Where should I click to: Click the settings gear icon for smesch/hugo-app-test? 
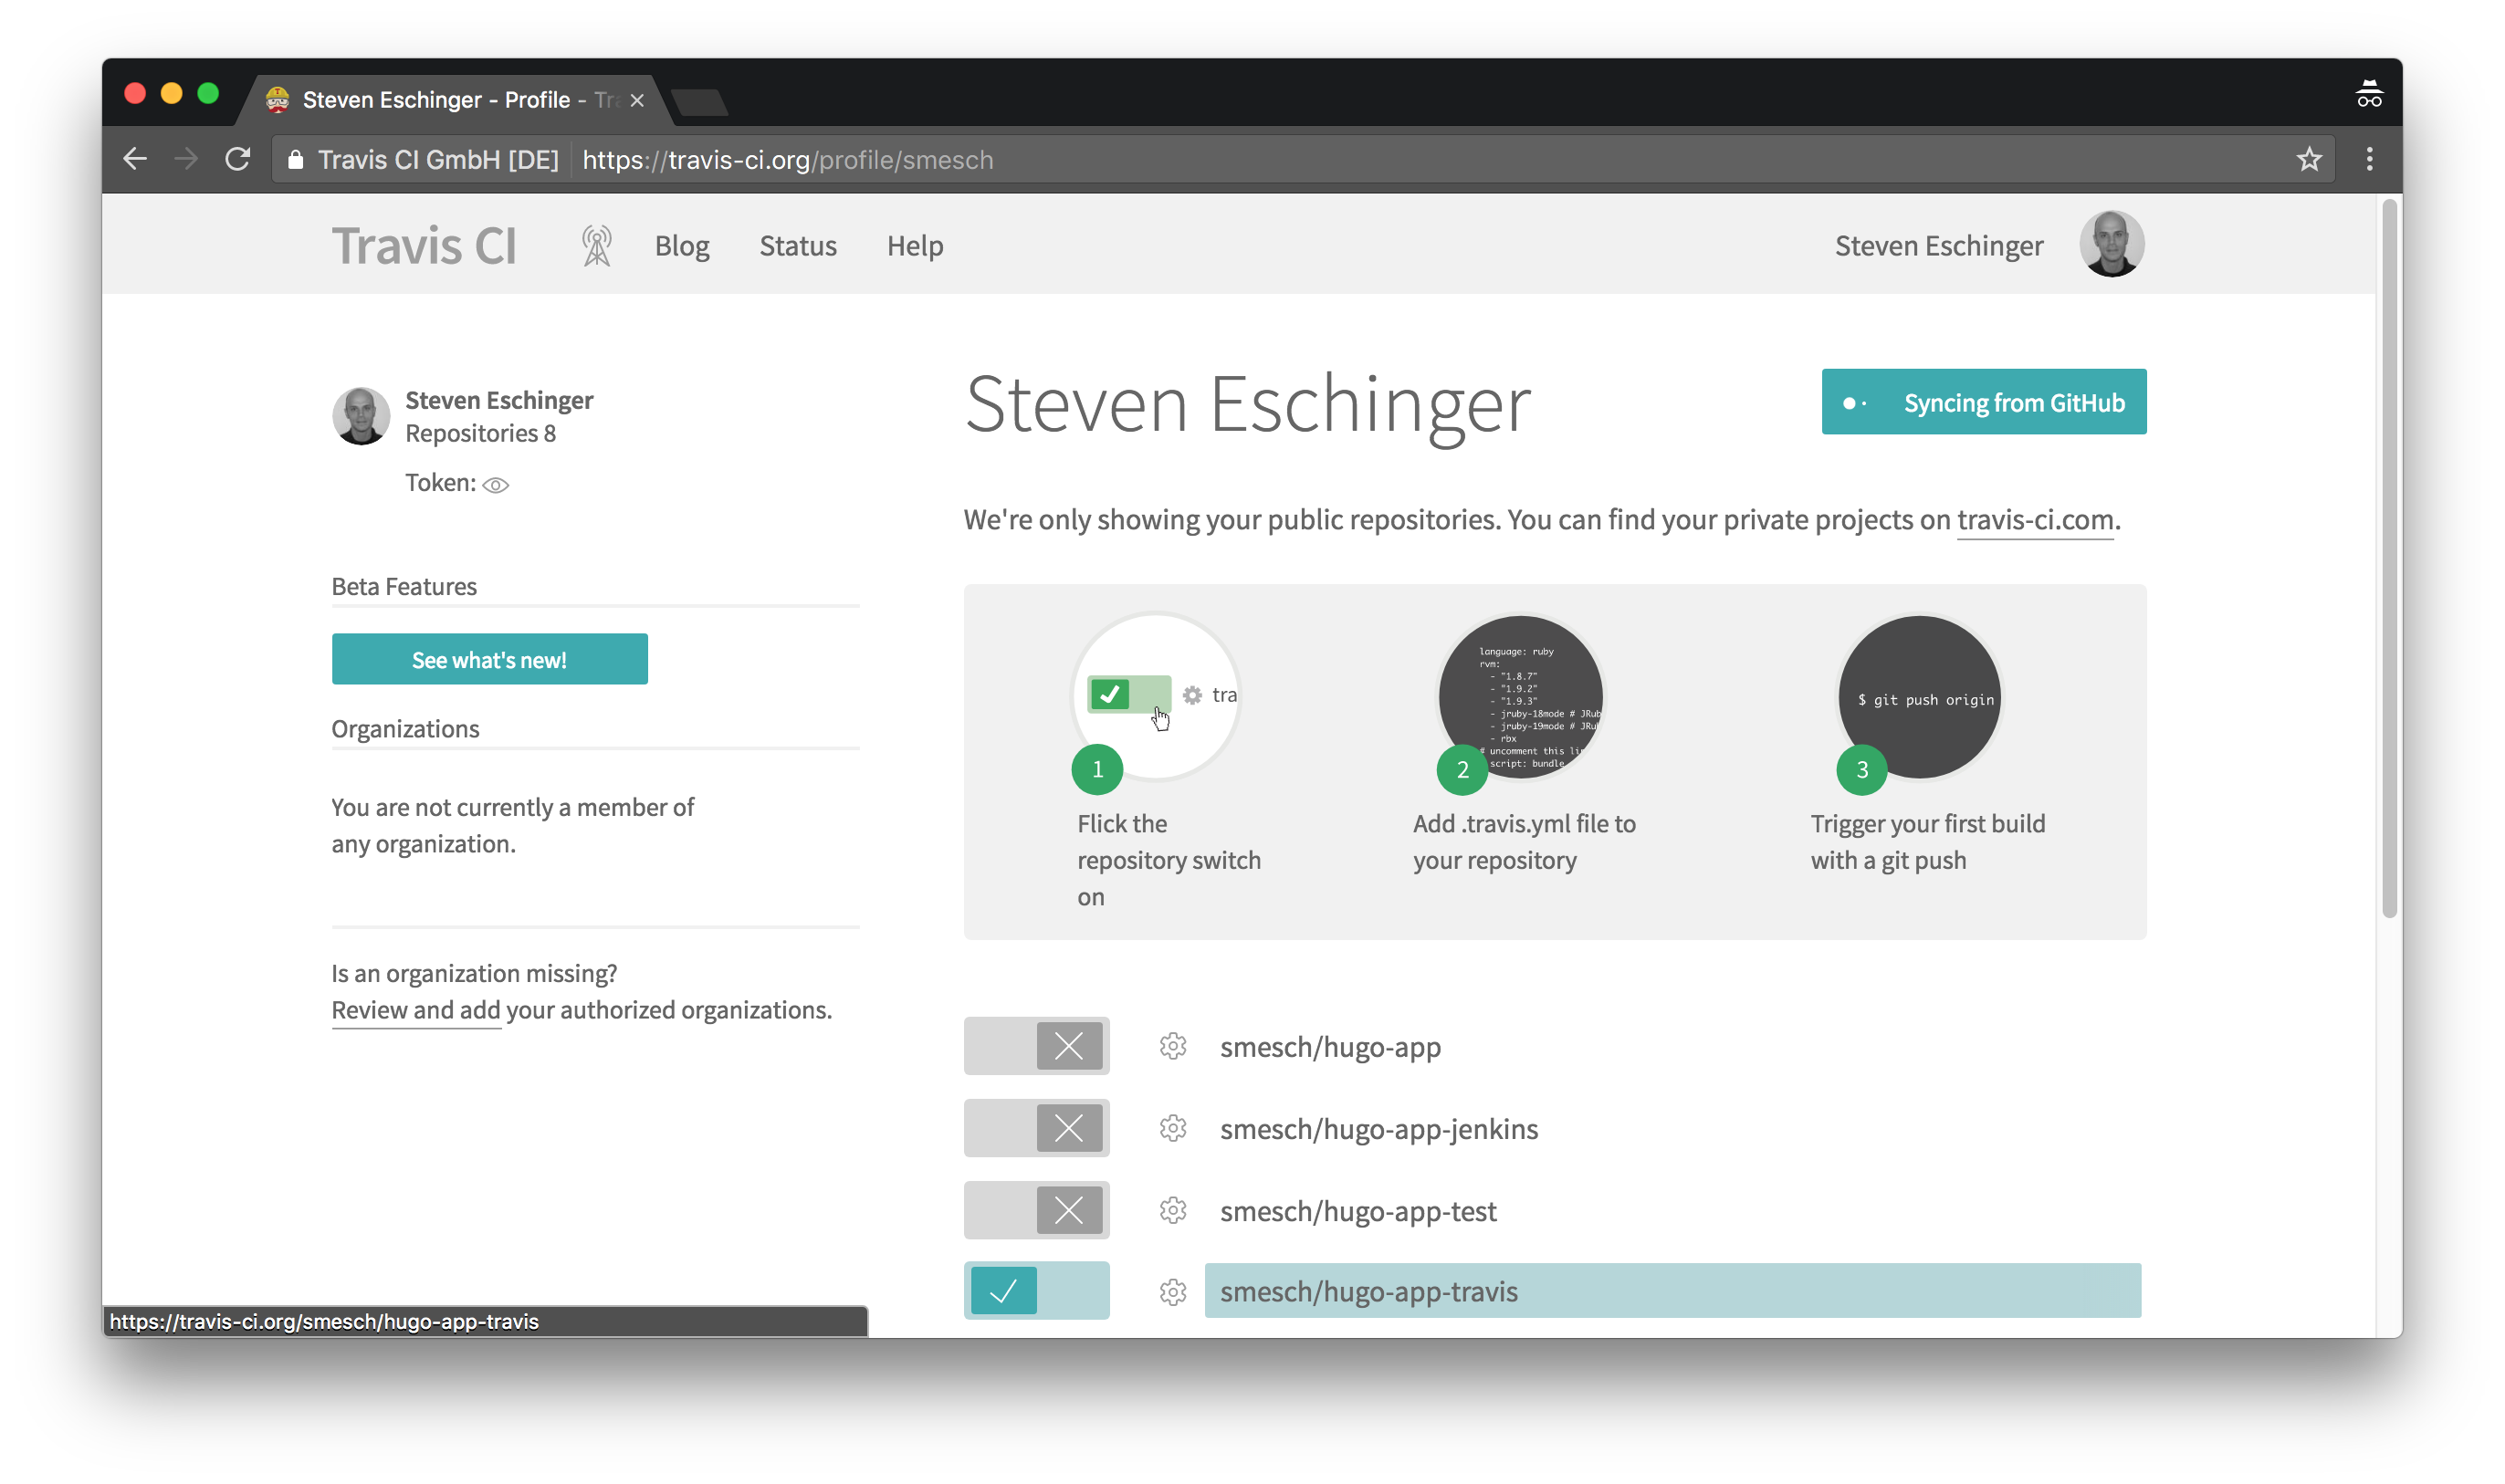(1171, 1210)
